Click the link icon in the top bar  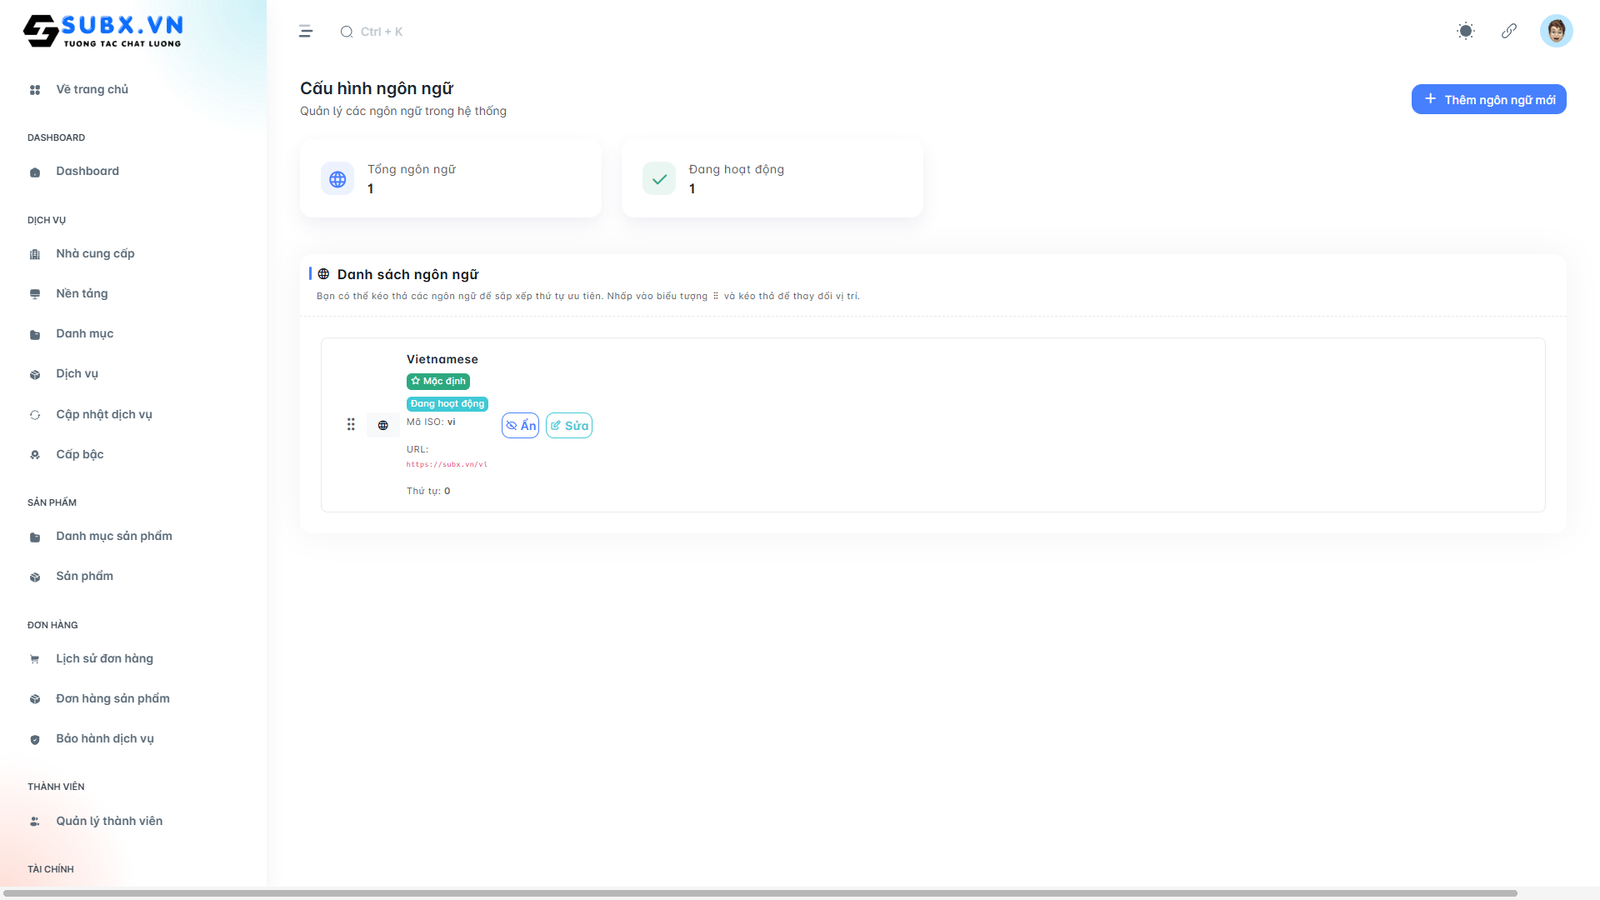[1509, 31]
